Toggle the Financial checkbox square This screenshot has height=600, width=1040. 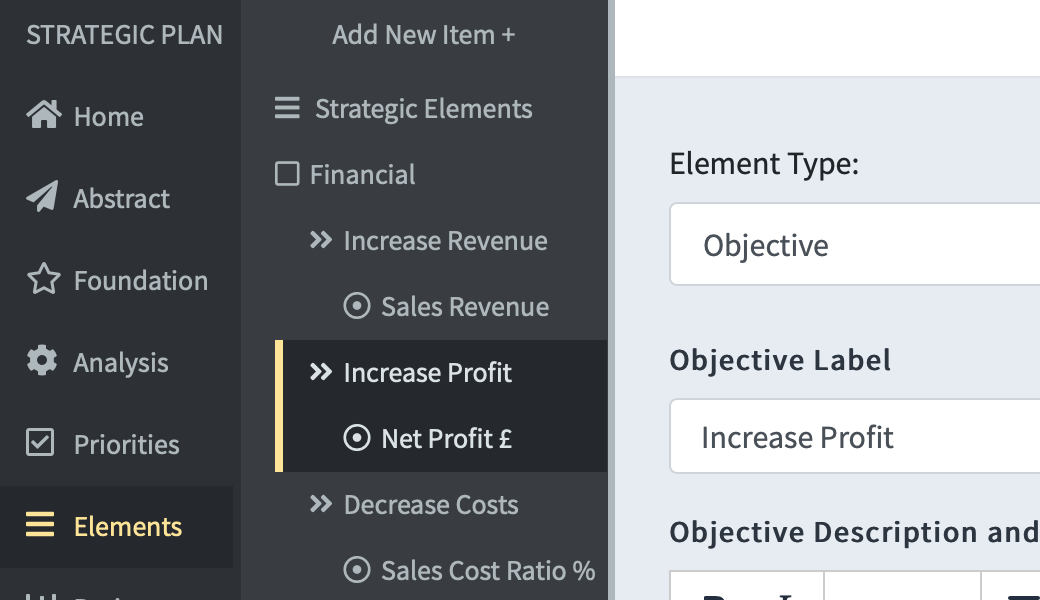coord(287,174)
